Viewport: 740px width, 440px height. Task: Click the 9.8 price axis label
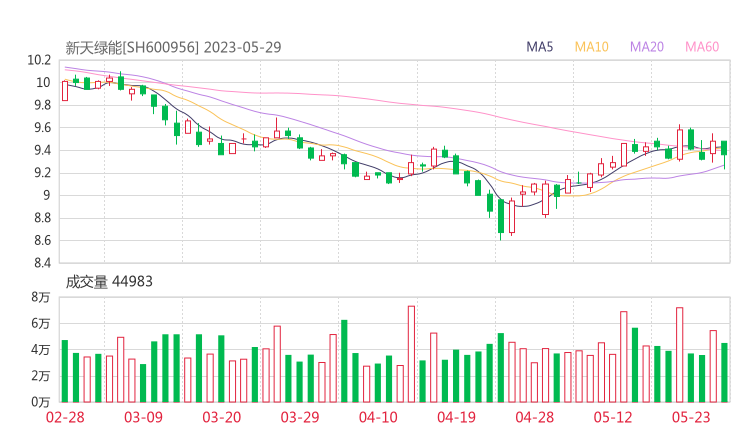[42, 105]
